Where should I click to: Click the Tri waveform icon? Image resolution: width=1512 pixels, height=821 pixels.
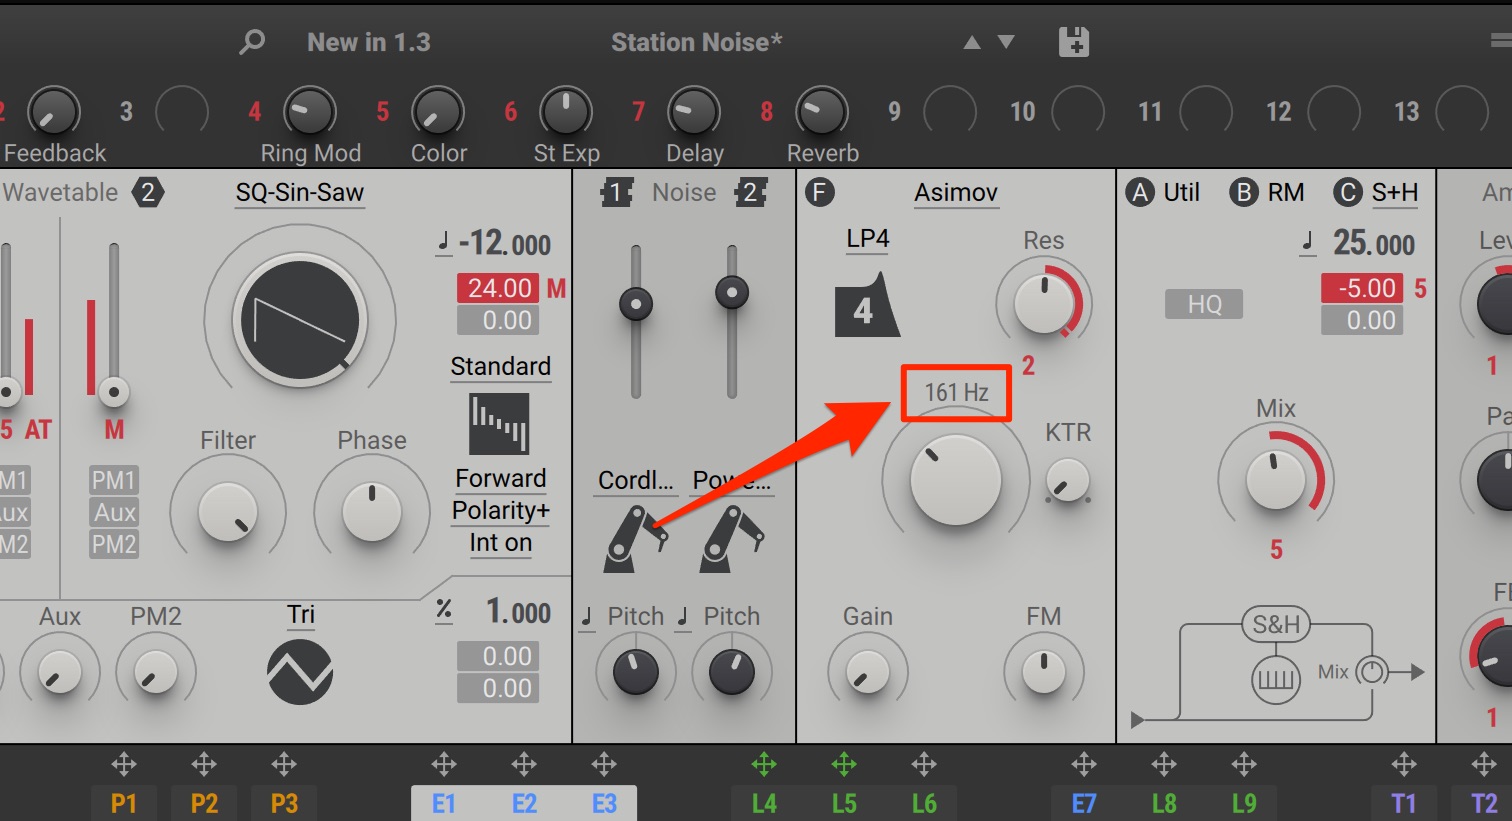click(x=300, y=671)
